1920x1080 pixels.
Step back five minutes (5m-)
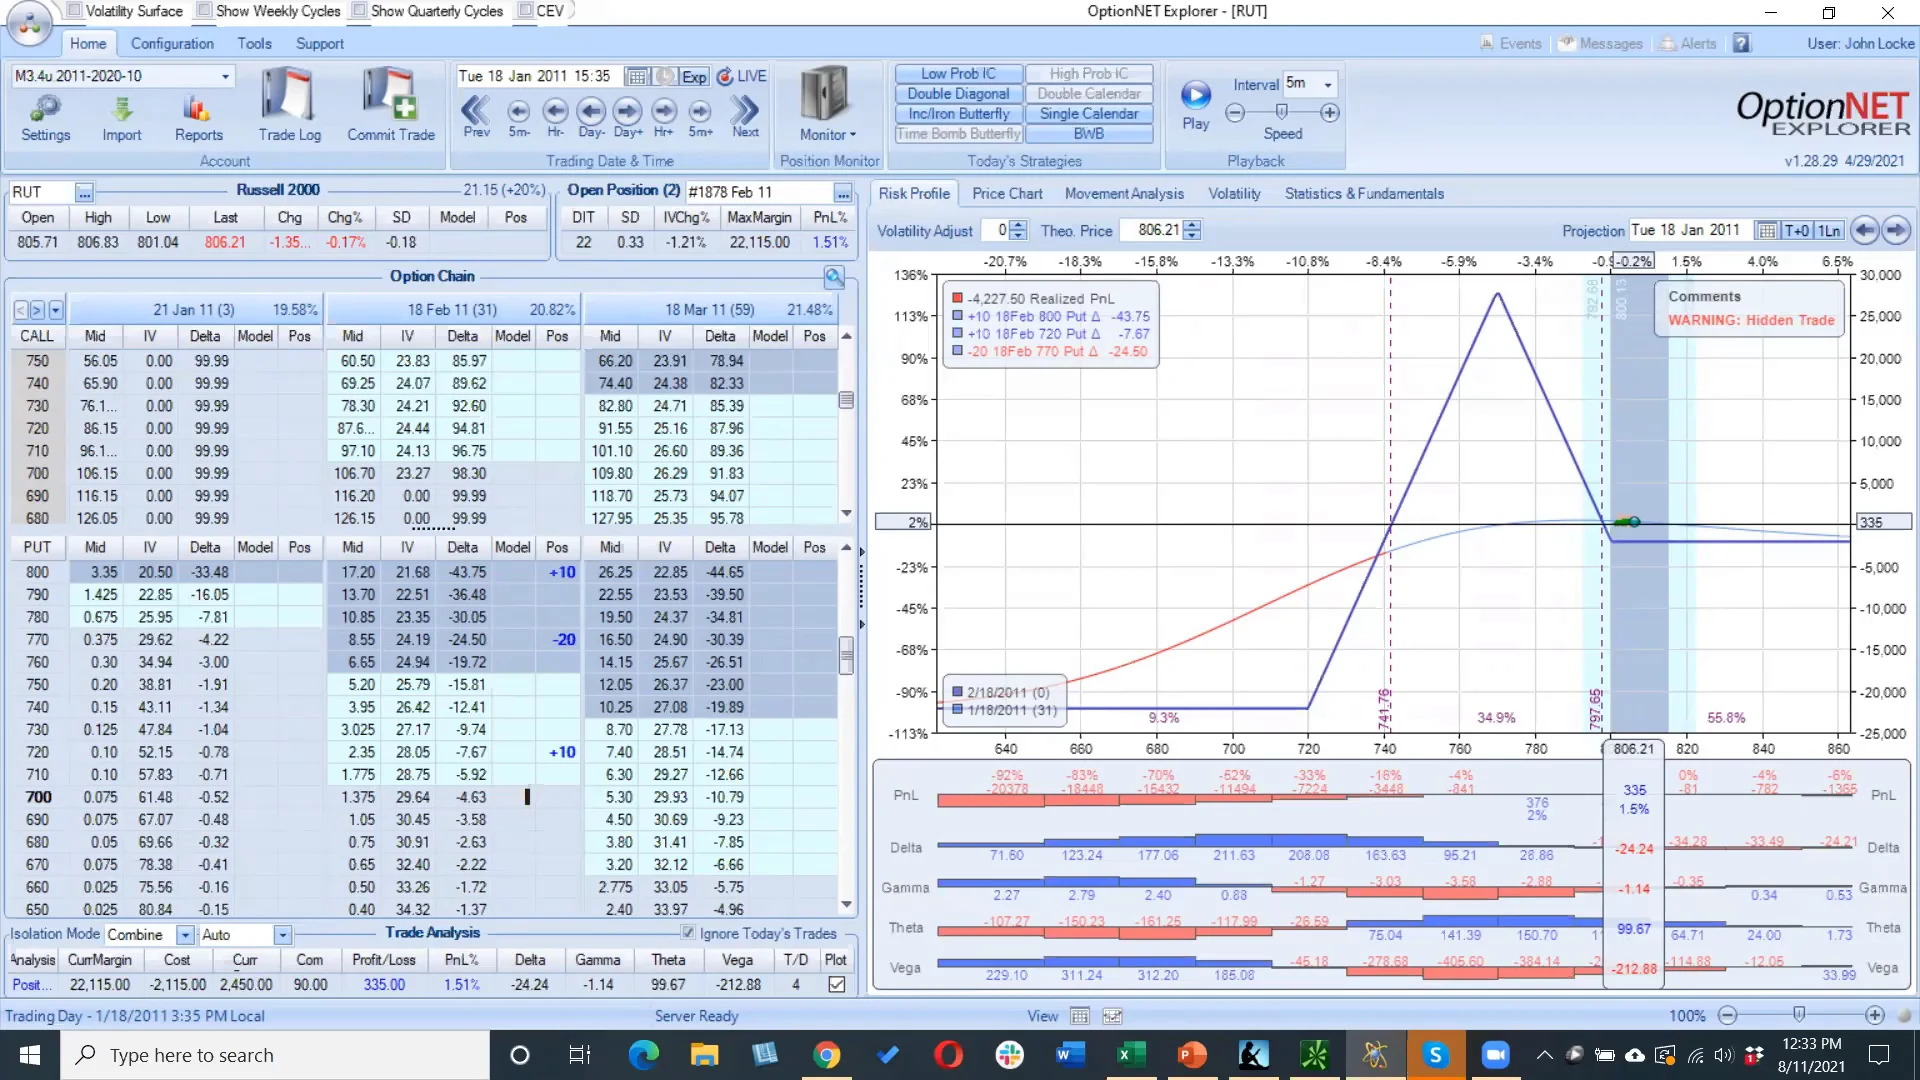pos(518,115)
